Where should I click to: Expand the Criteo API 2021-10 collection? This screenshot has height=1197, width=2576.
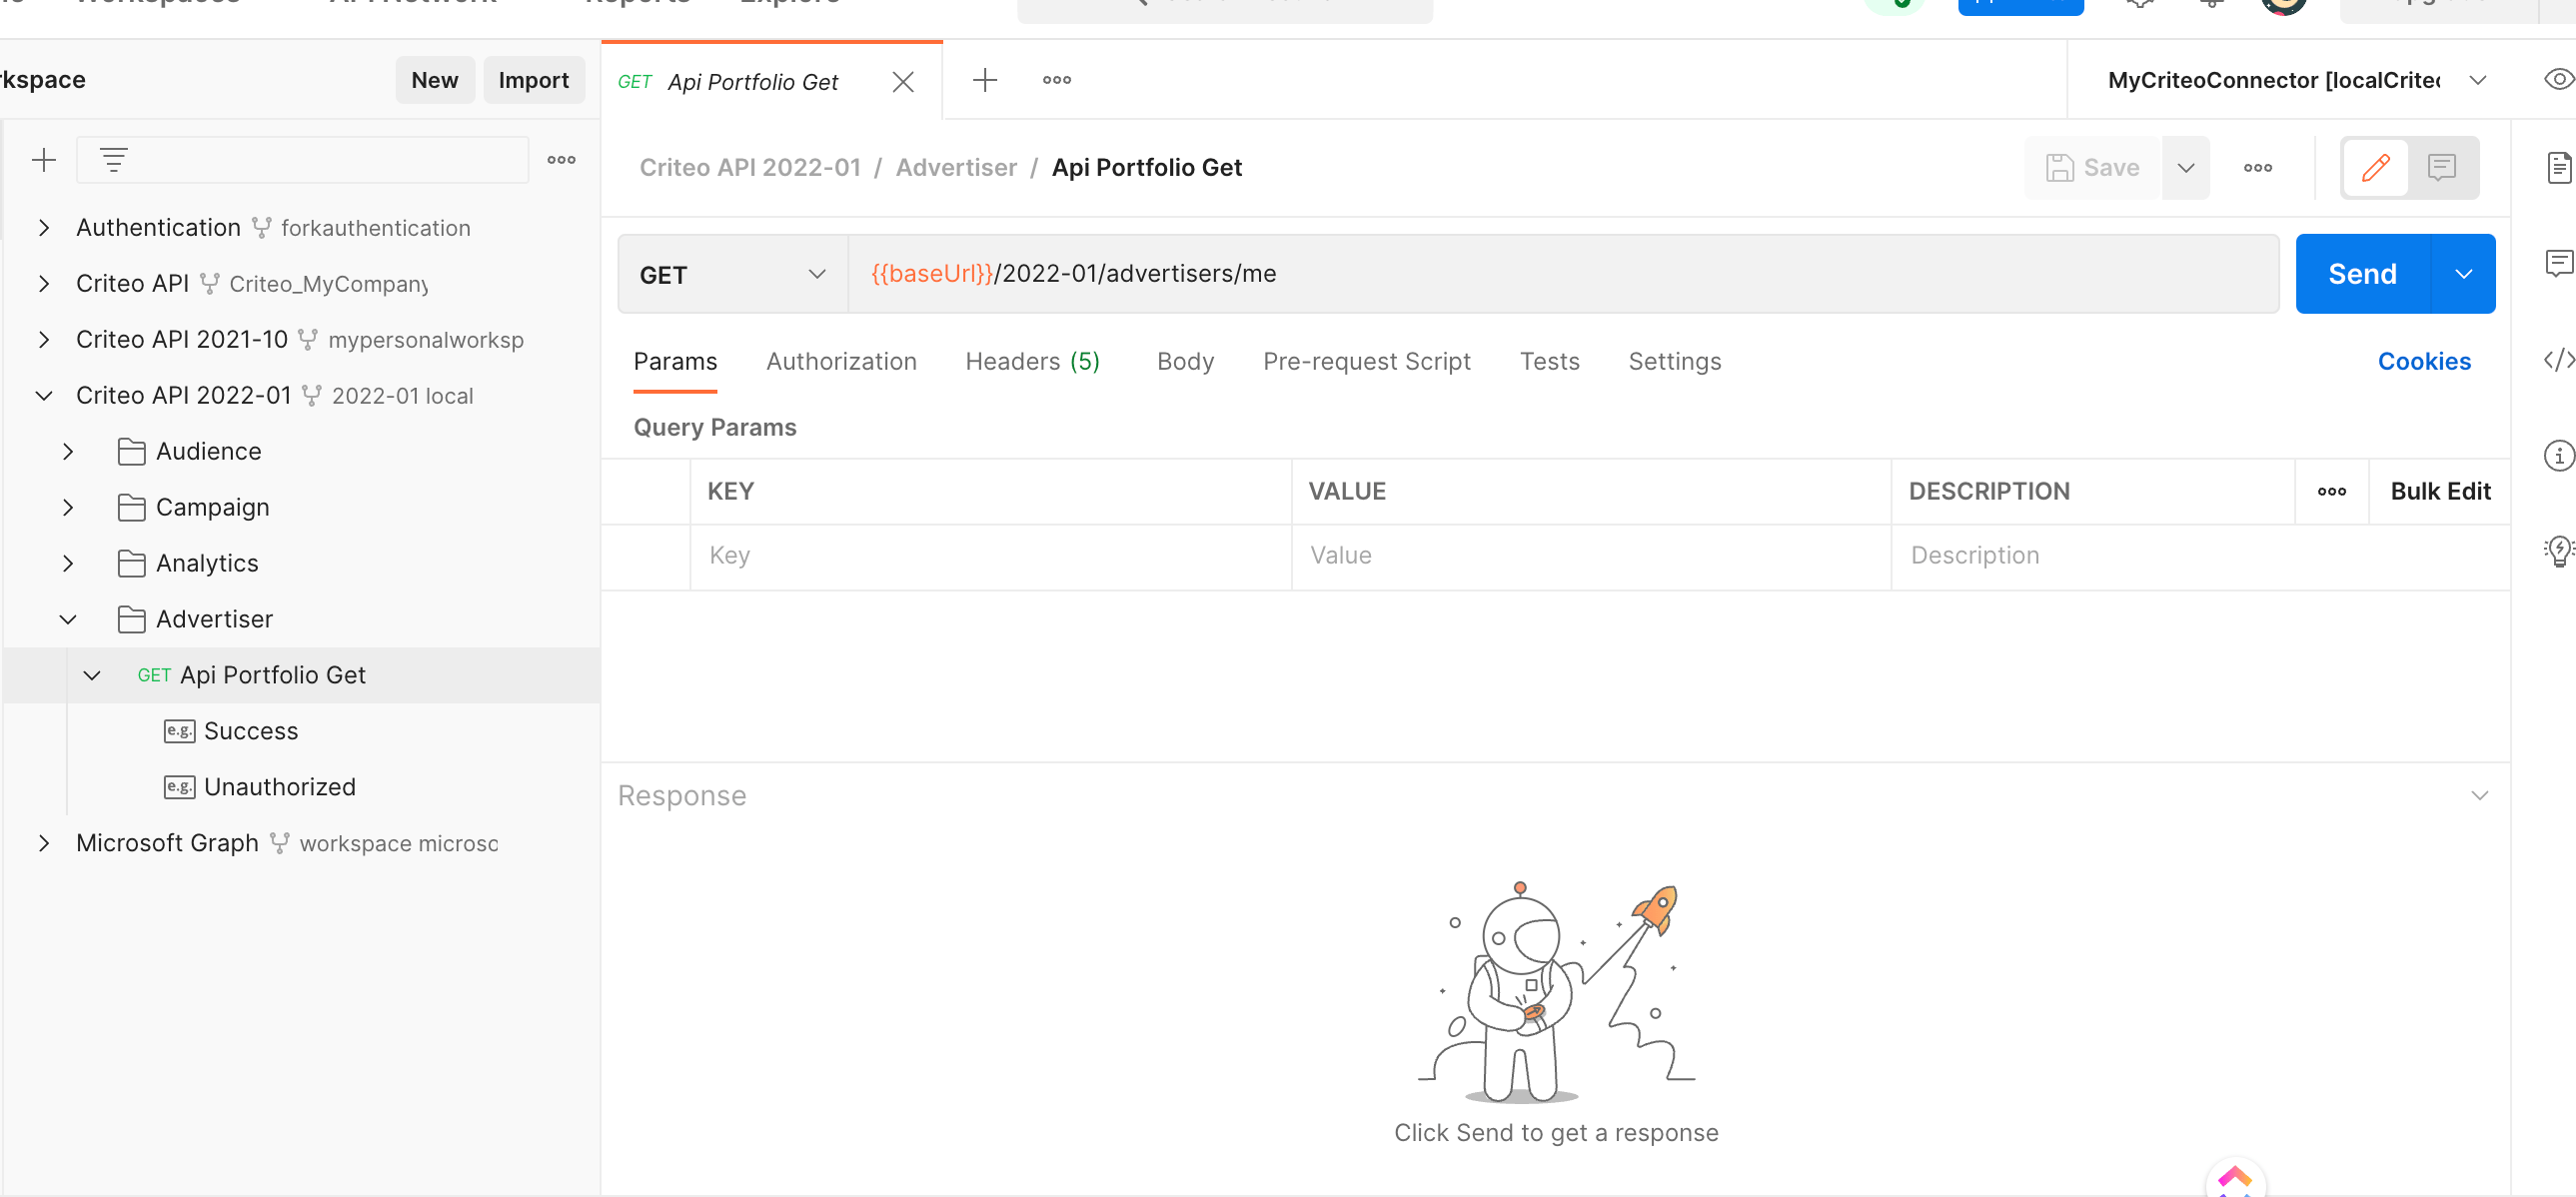43,340
